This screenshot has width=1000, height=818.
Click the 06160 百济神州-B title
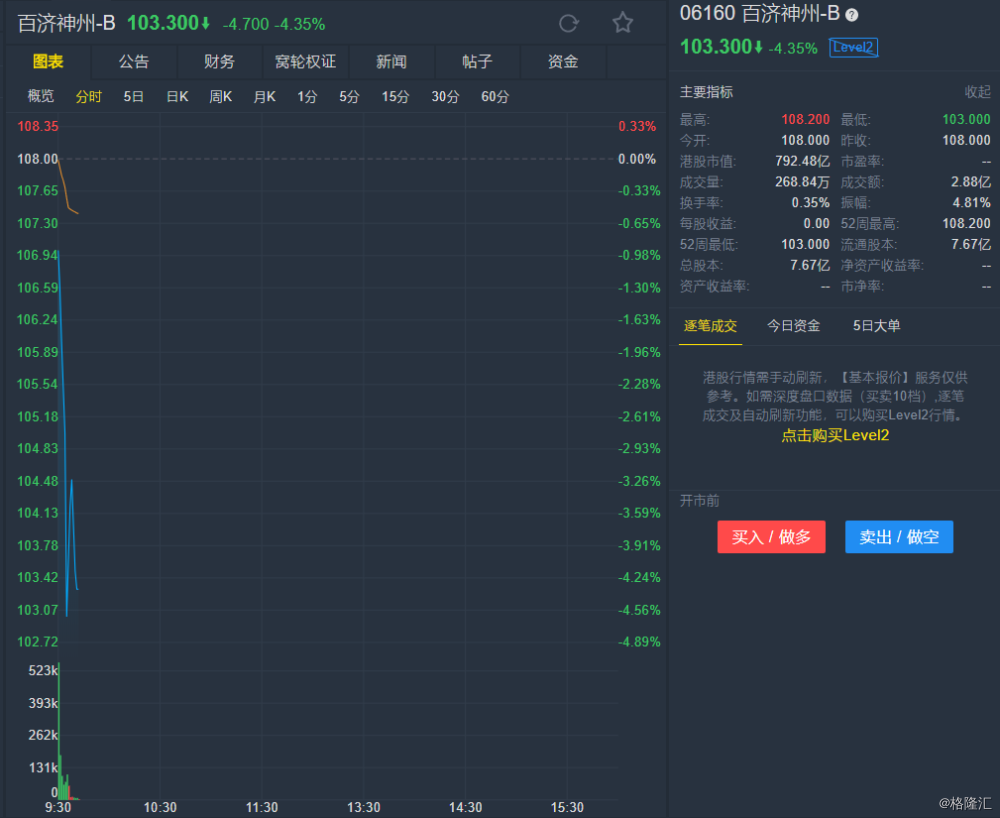760,13
